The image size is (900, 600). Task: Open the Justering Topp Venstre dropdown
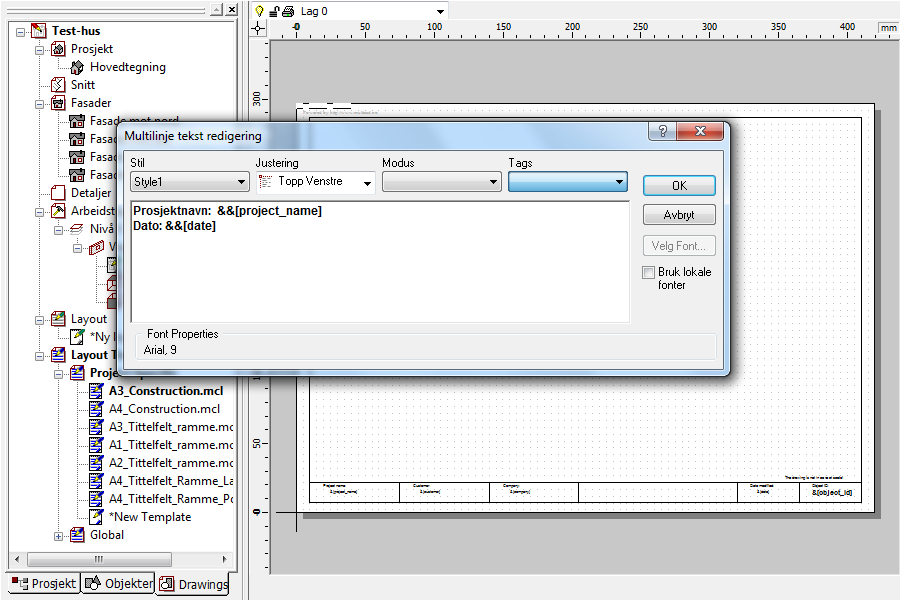[315, 182]
